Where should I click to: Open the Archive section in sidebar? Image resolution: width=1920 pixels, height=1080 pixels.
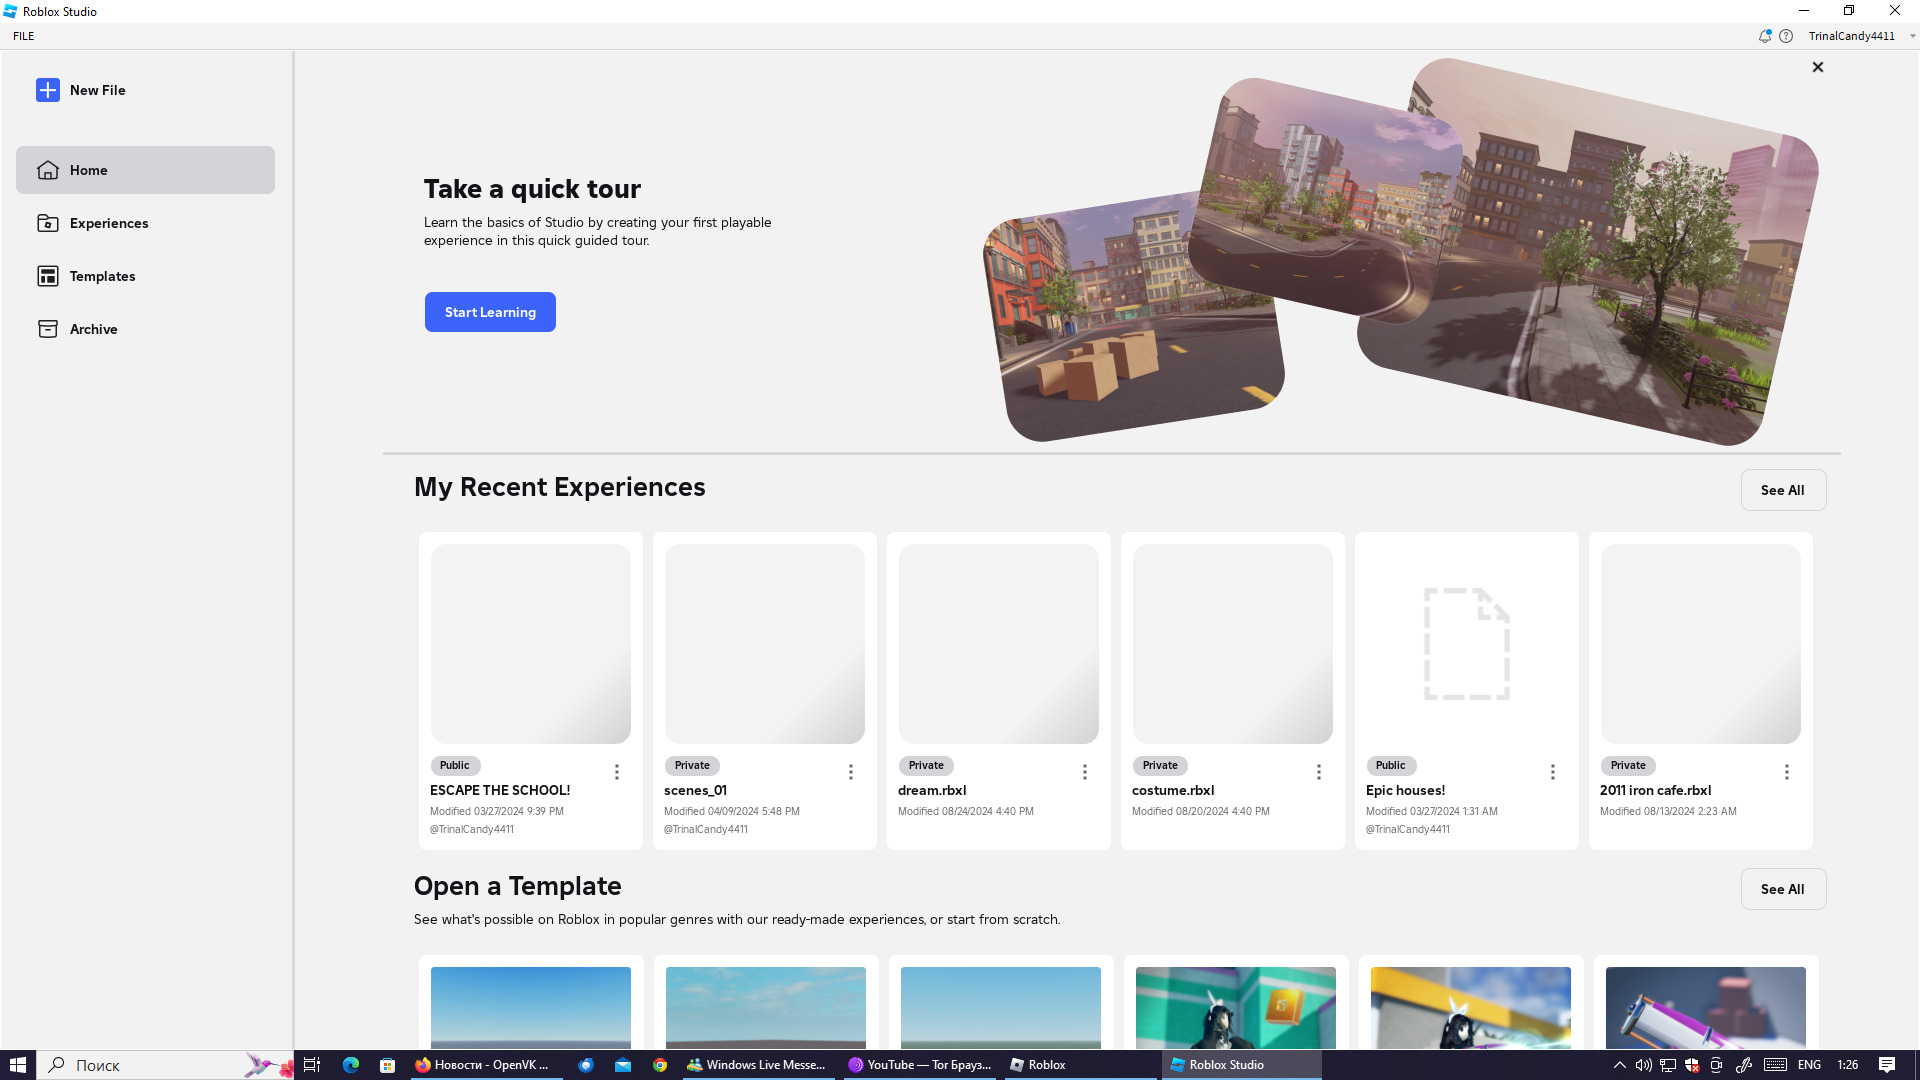point(93,329)
